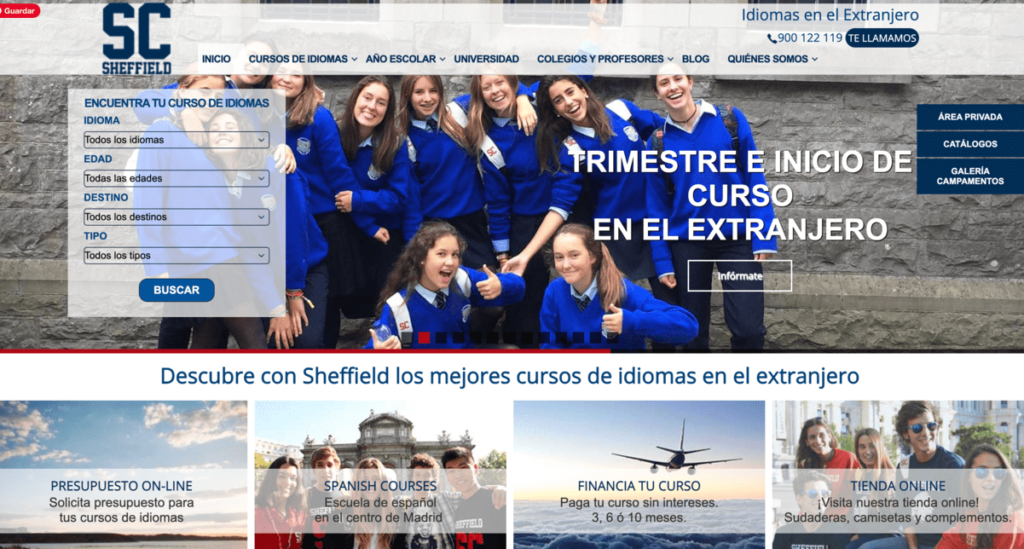Click Descubre con Sheffield heading

pyautogui.click(x=509, y=376)
